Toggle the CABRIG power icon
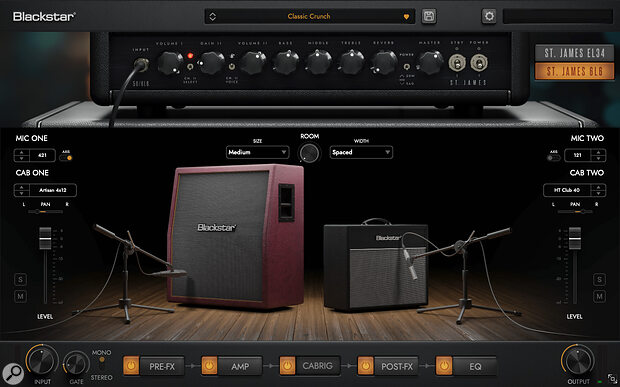The image size is (620, 387). coord(287,366)
